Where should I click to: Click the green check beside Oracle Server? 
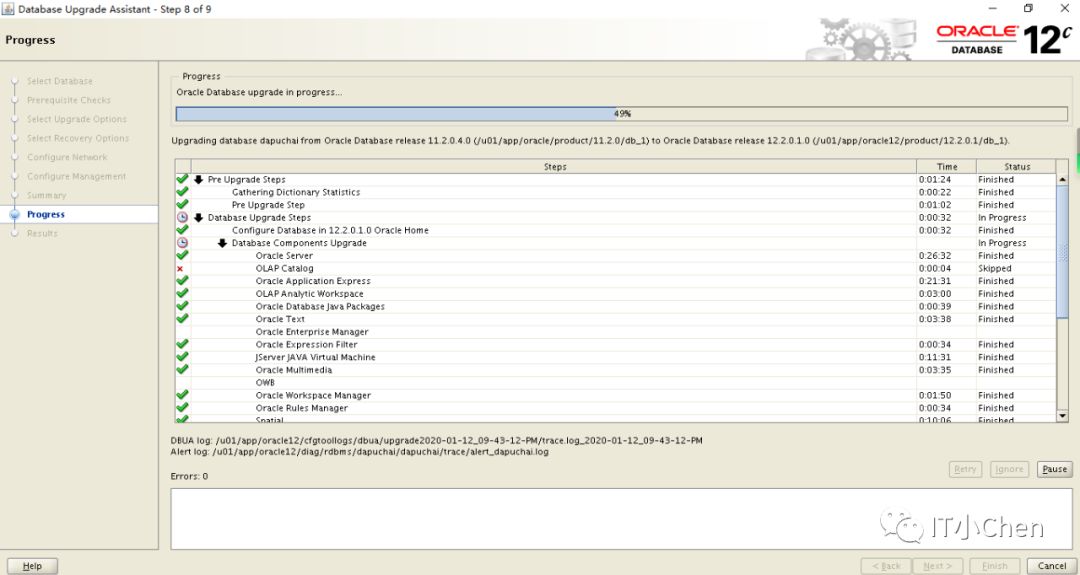pyautogui.click(x=182, y=255)
